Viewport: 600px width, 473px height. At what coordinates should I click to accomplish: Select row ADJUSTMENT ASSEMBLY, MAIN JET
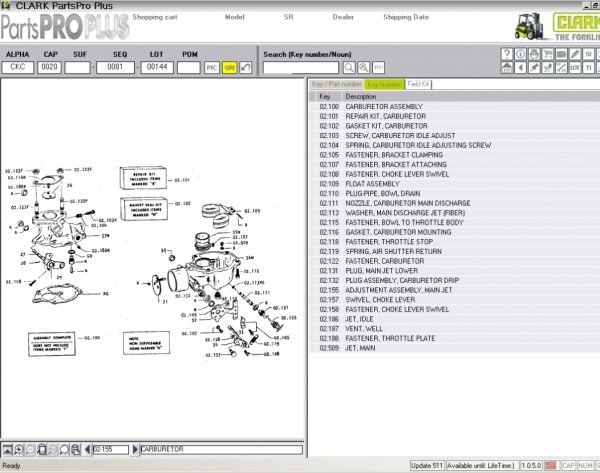(454, 290)
